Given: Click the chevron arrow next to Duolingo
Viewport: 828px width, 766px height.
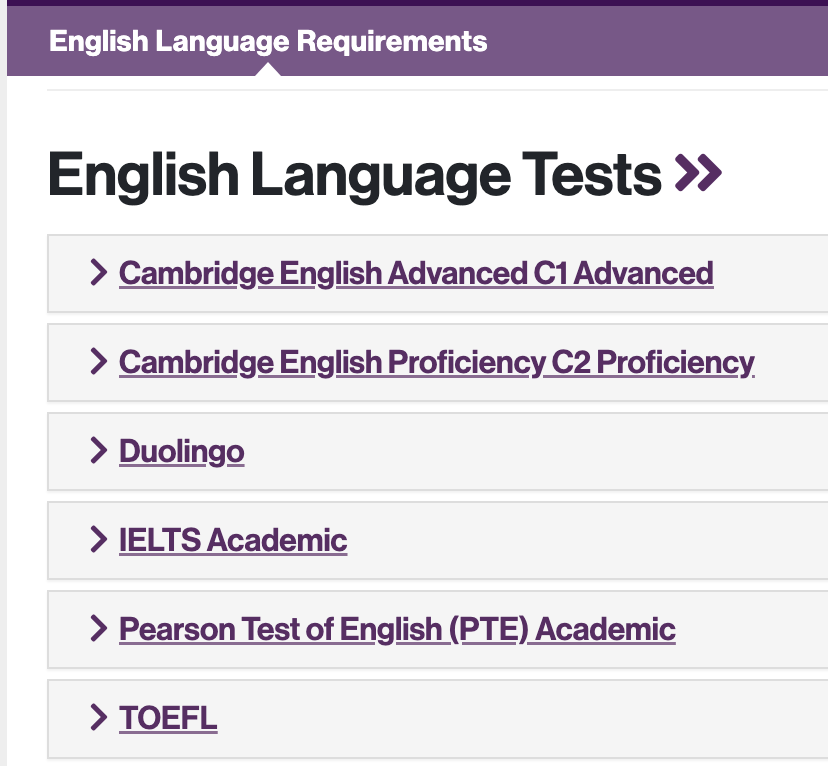Looking at the screenshot, I should pos(98,451).
